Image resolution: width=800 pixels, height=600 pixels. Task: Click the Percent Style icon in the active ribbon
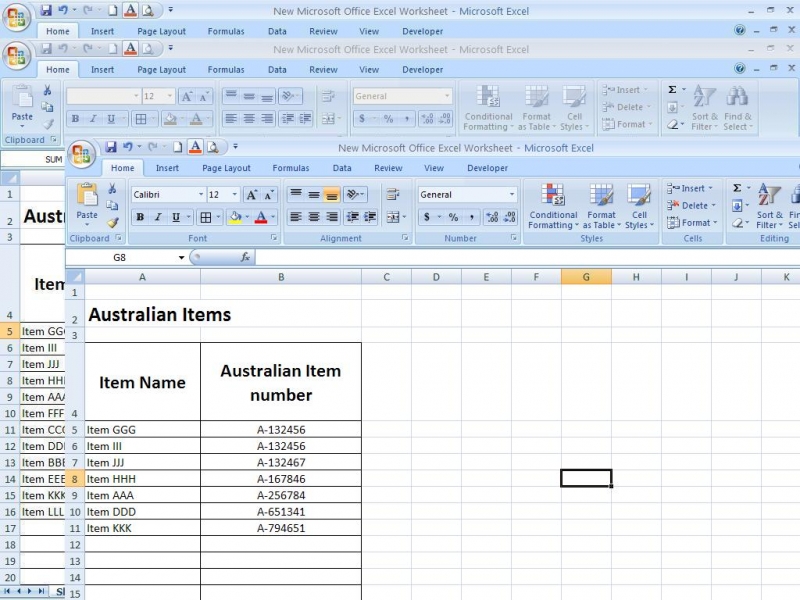(x=453, y=217)
